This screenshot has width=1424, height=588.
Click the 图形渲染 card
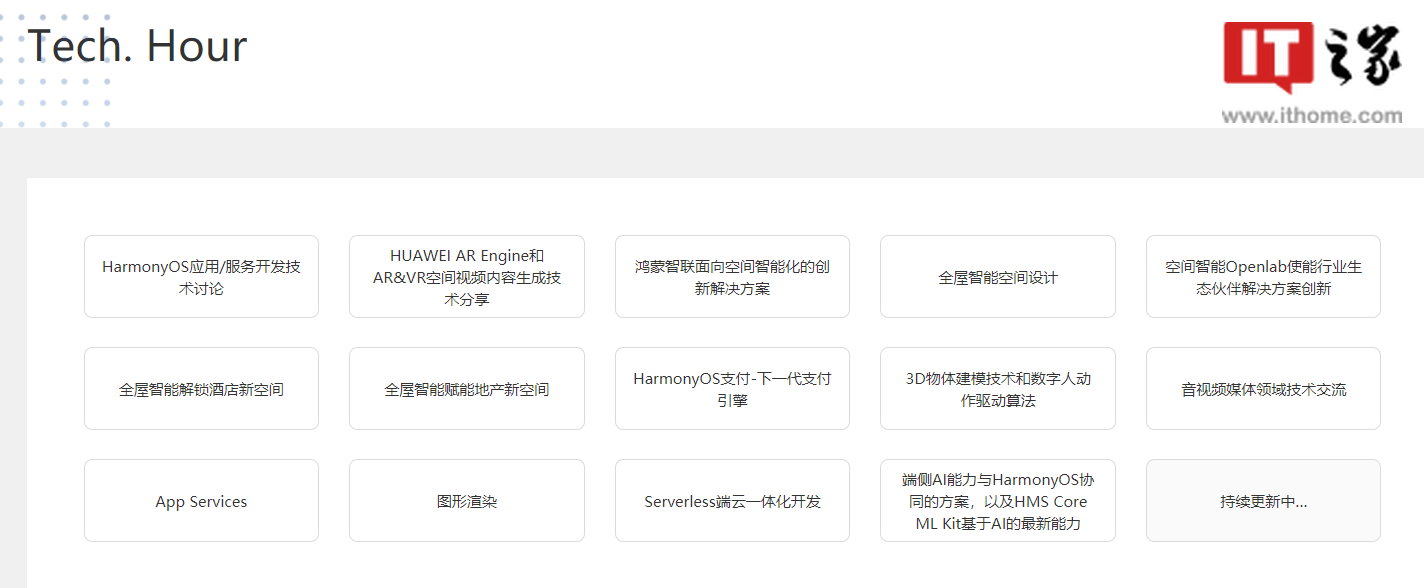[467, 501]
